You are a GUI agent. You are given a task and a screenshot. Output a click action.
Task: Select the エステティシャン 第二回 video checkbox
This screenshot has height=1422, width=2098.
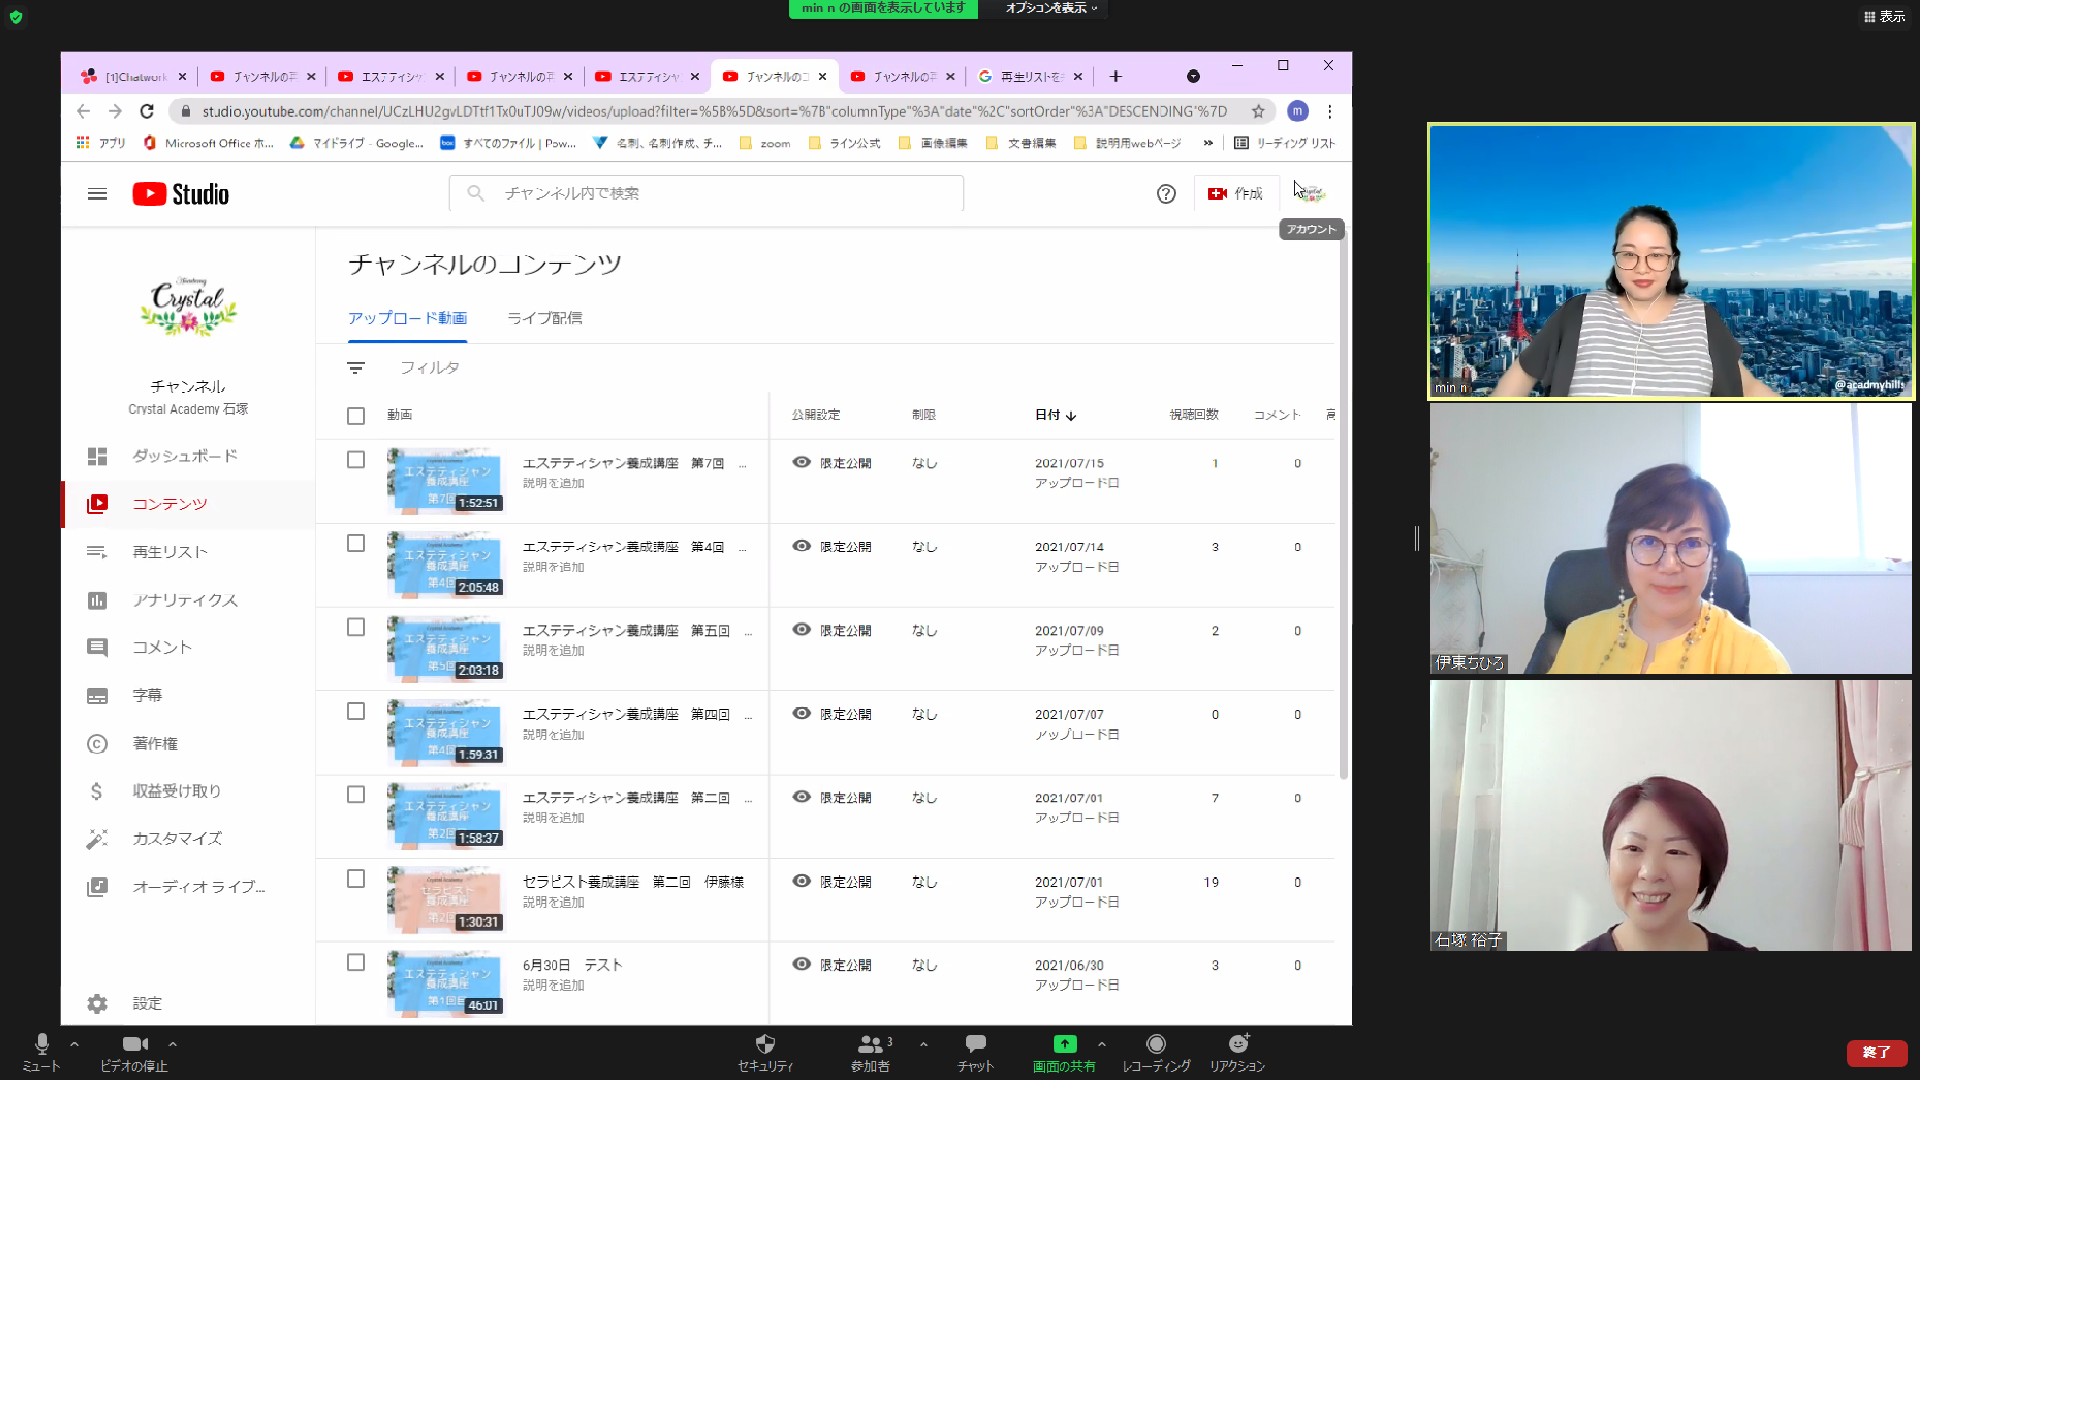click(356, 794)
